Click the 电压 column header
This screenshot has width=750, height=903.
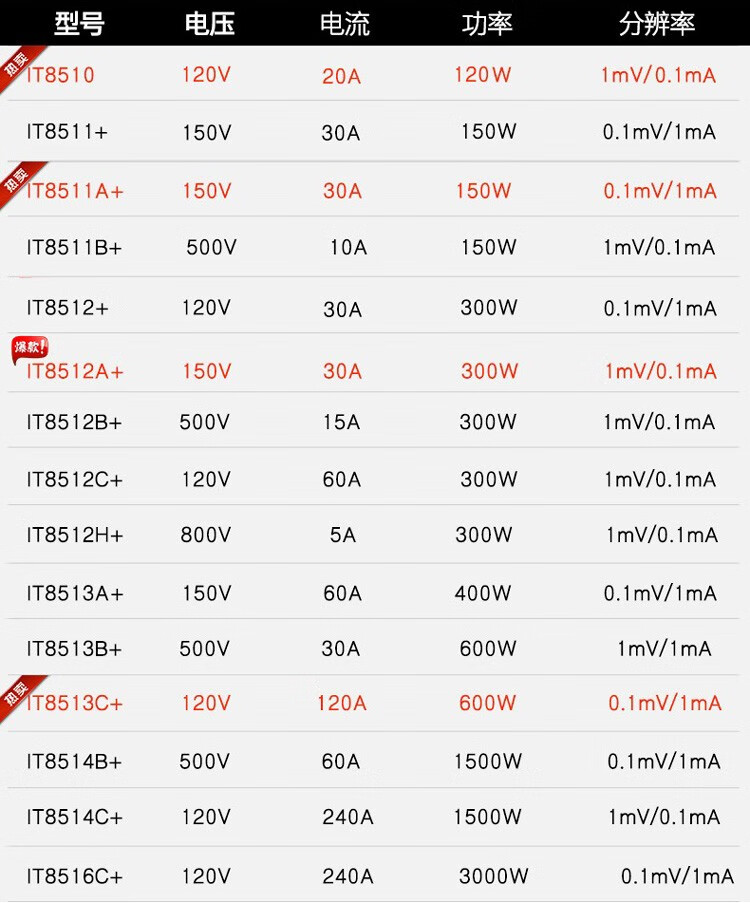click(209, 24)
